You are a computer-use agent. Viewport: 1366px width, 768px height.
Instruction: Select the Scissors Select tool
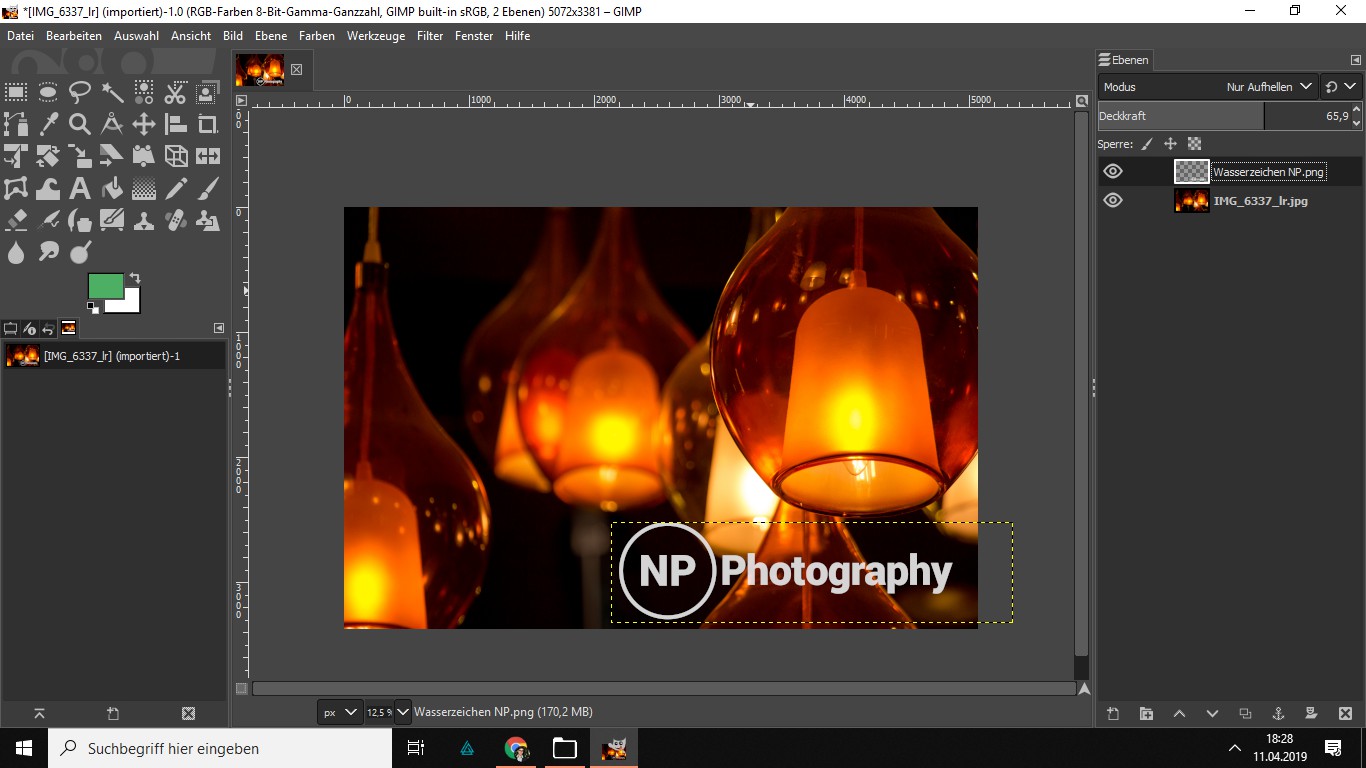(x=176, y=93)
